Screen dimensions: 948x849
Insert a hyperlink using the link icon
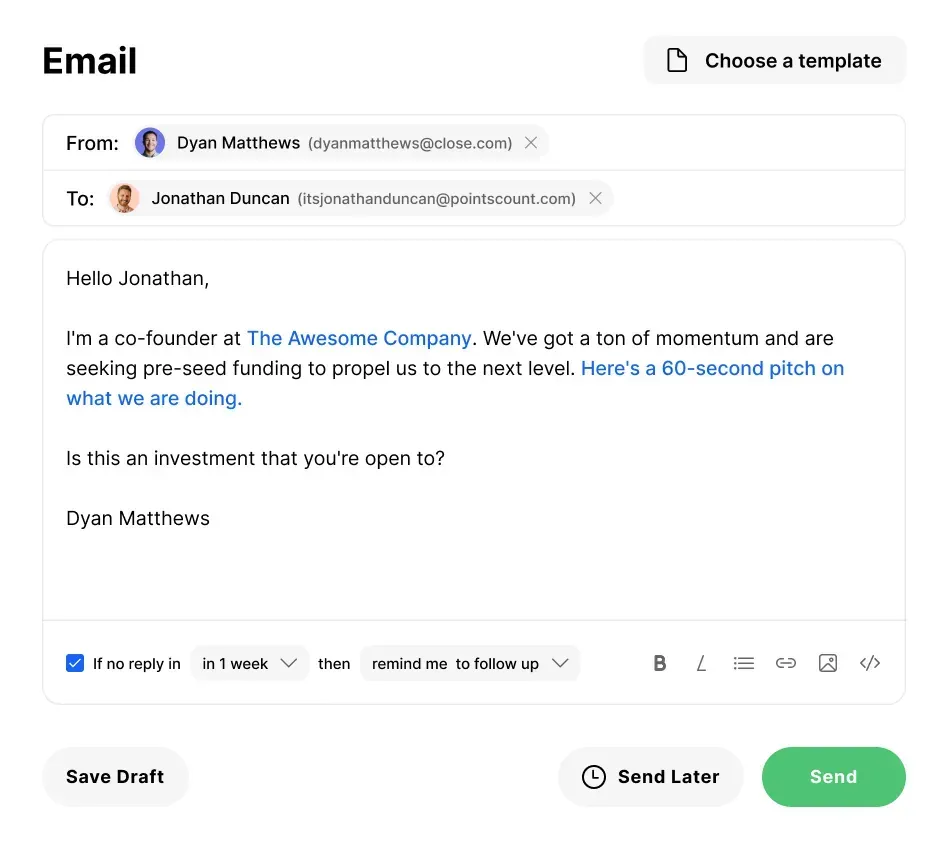(785, 663)
